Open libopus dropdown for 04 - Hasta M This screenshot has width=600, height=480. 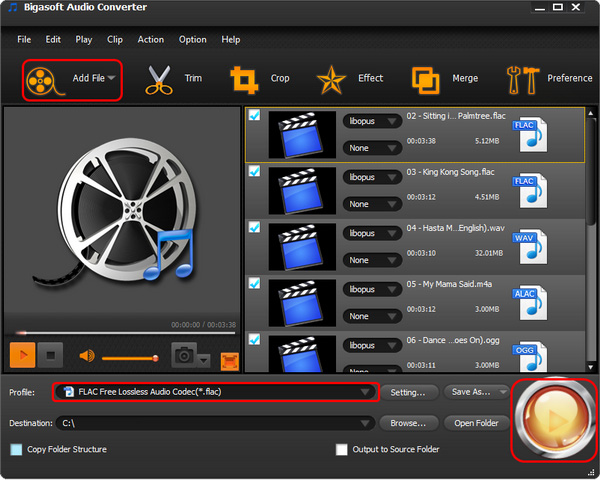point(372,233)
